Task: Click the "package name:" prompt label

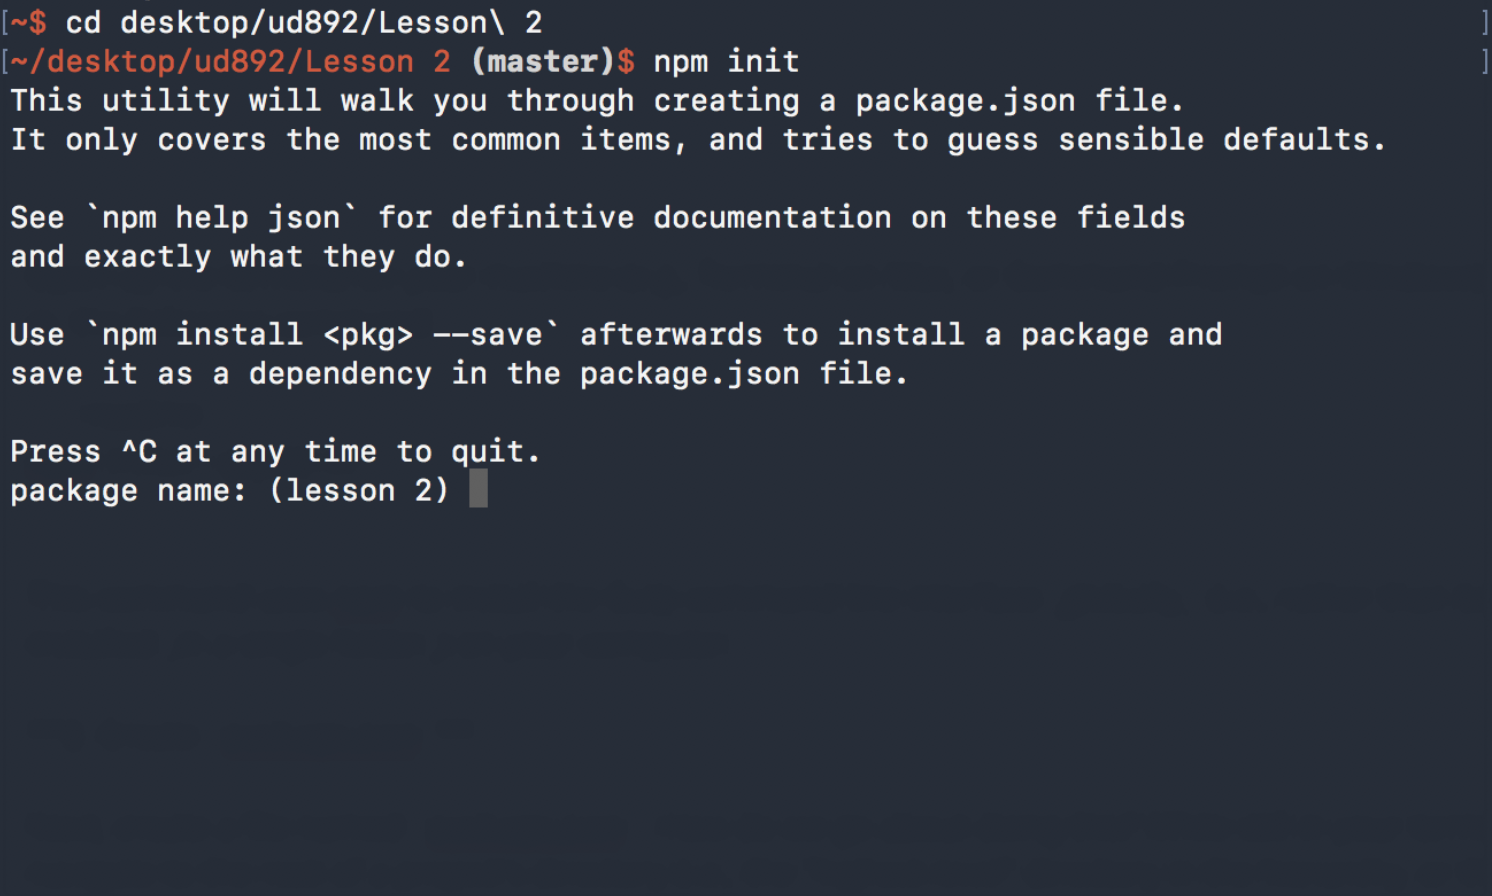Action: 128,490
